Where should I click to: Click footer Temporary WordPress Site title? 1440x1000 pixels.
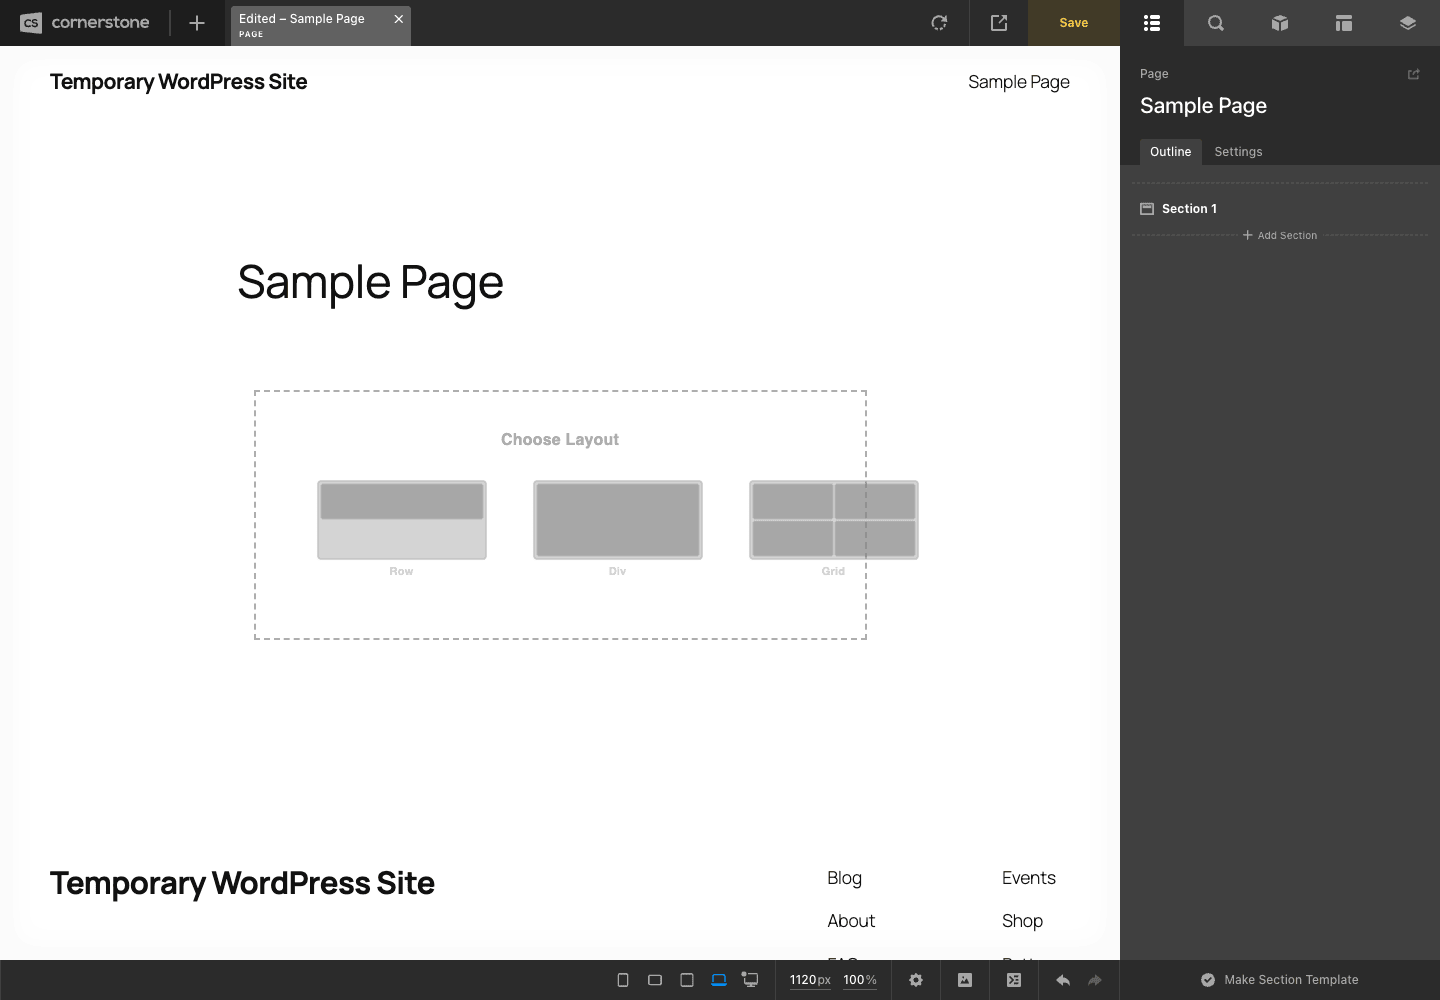tap(242, 883)
